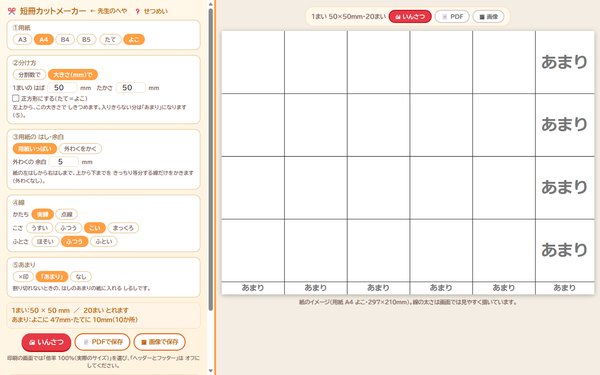Focus the 外わくの余白 margin input

tap(64, 162)
